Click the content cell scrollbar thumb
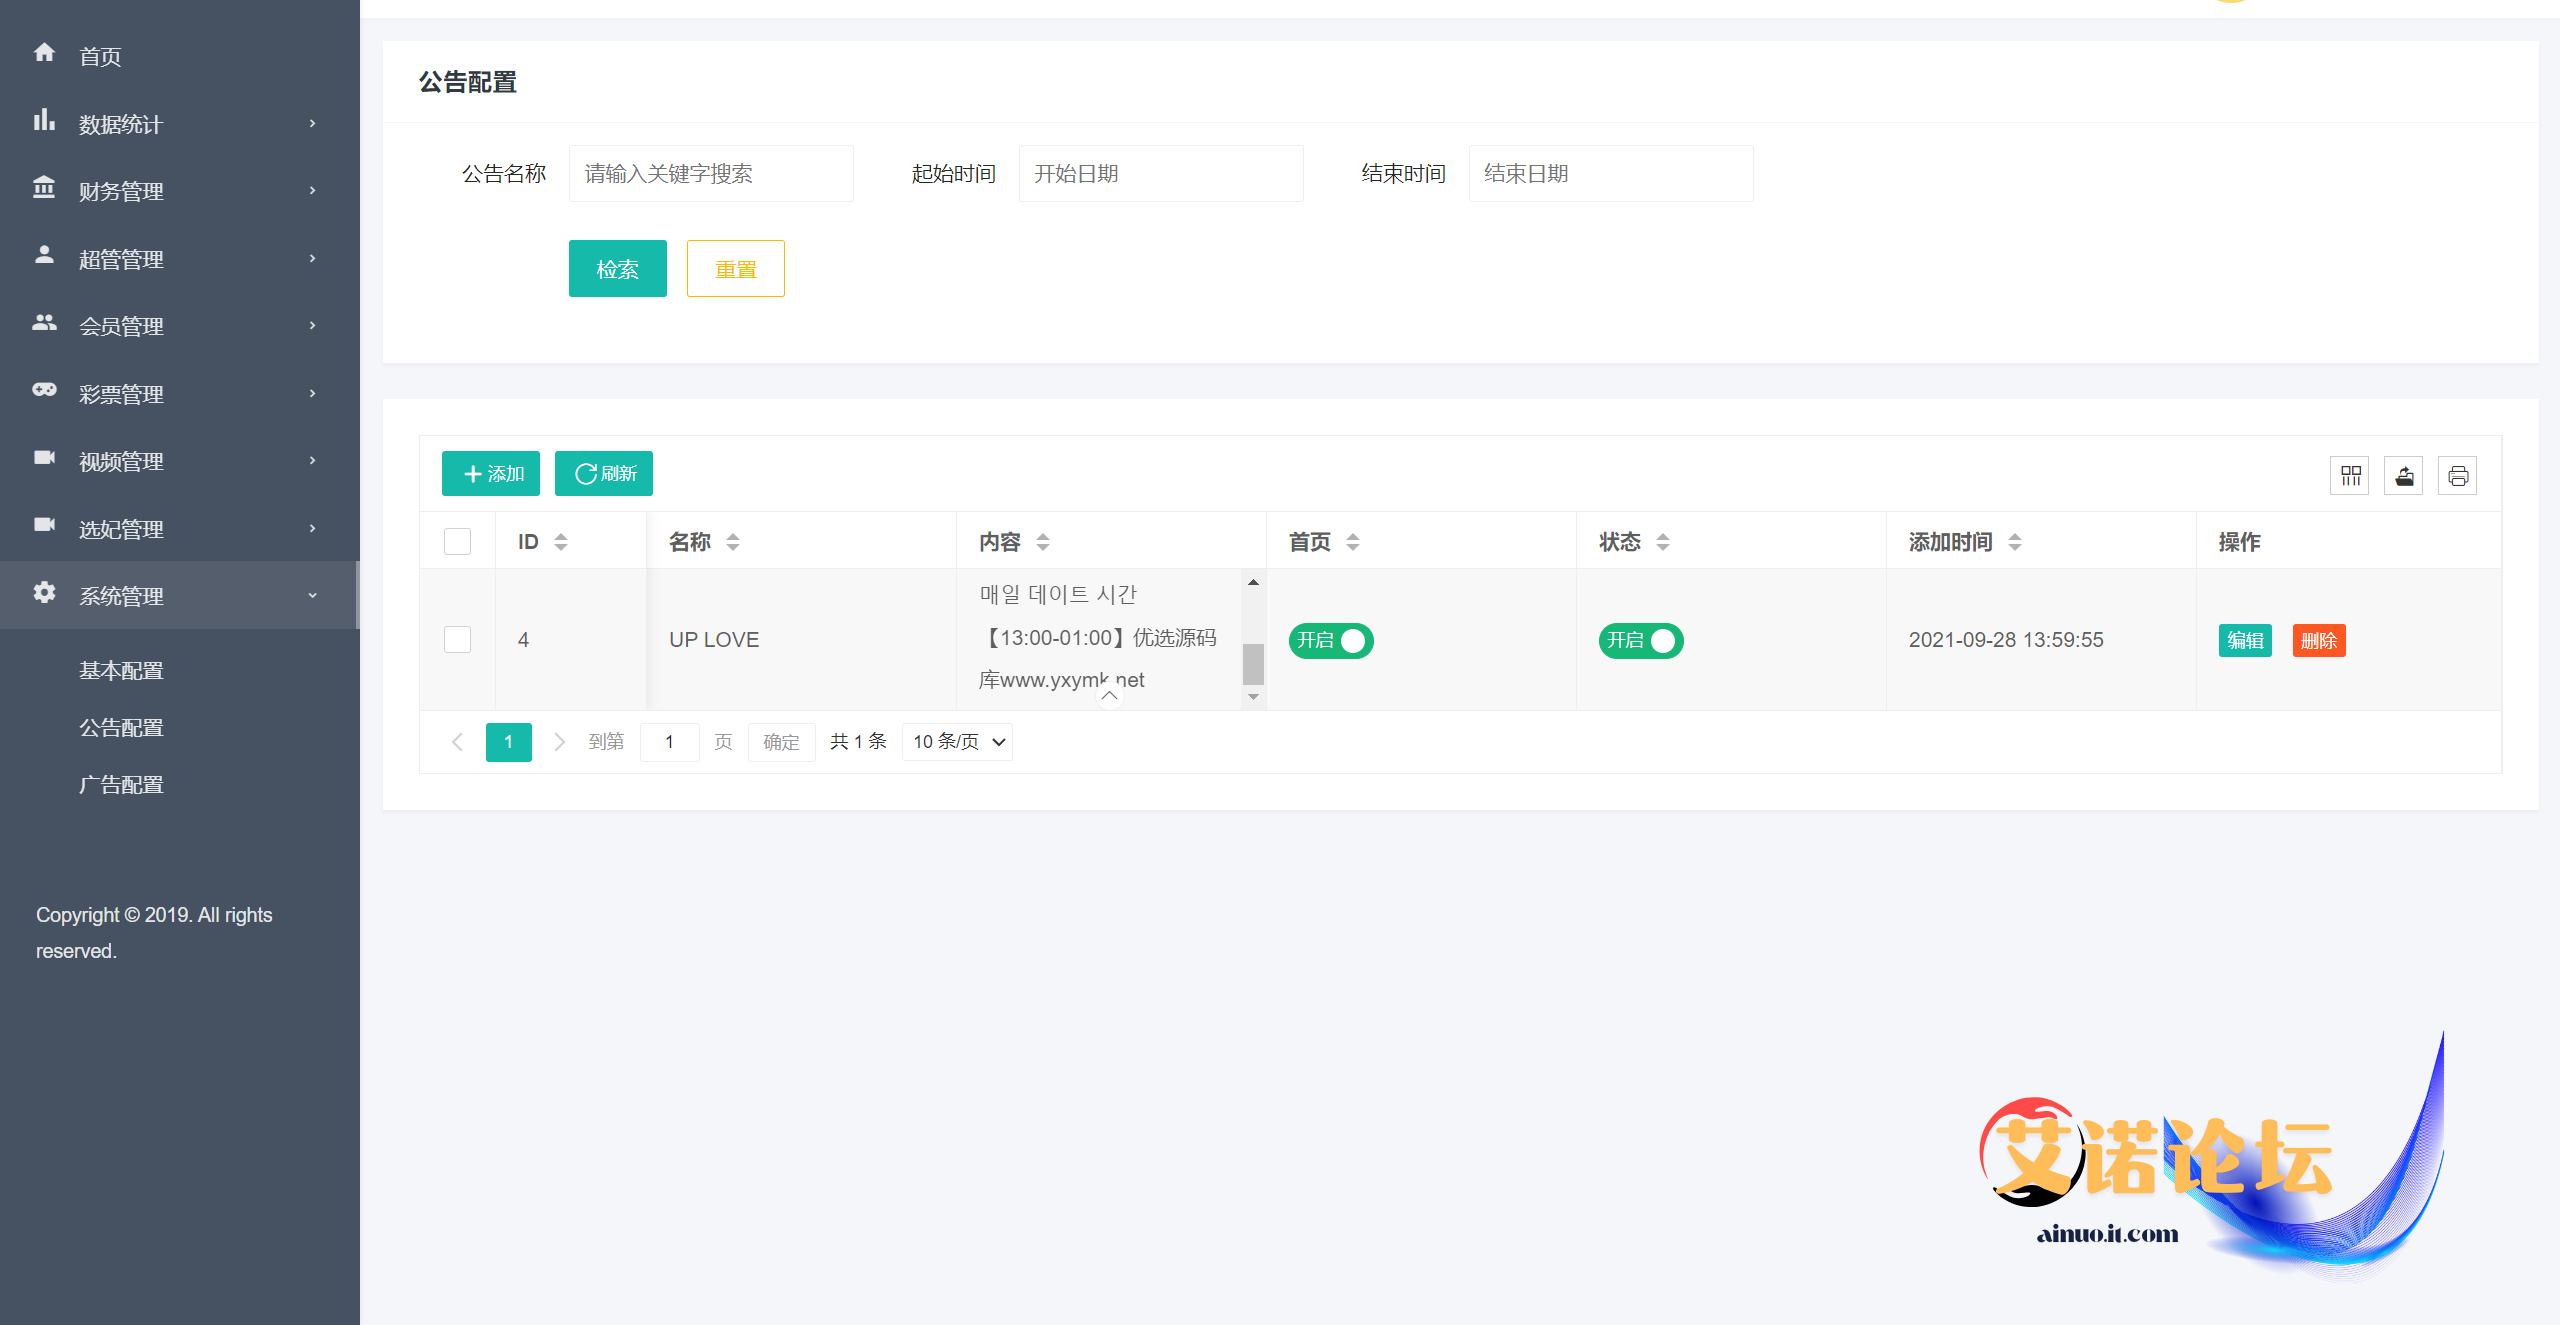Viewport: 2560px width, 1325px height. click(x=1253, y=664)
